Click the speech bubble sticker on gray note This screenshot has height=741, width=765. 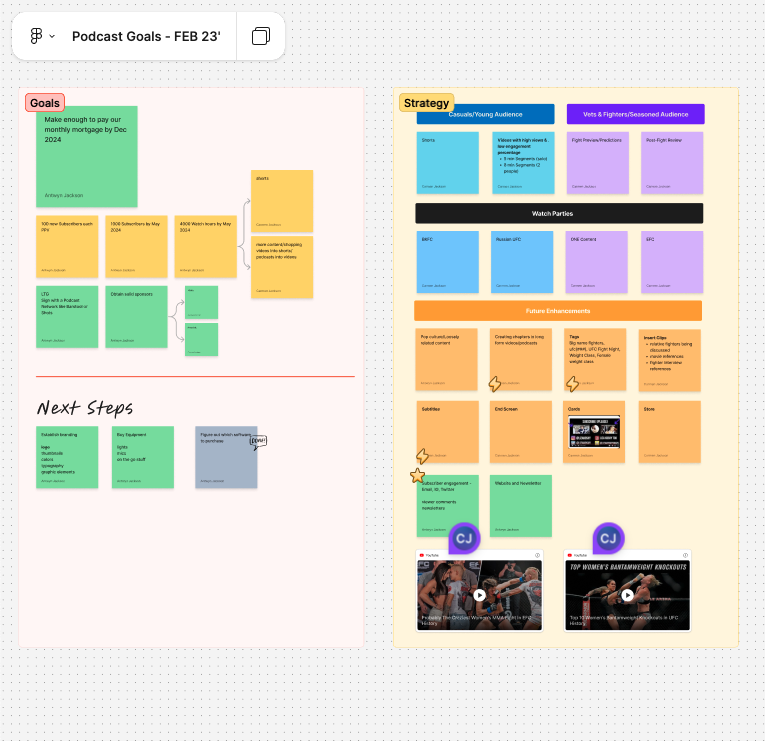tap(258, 441)
